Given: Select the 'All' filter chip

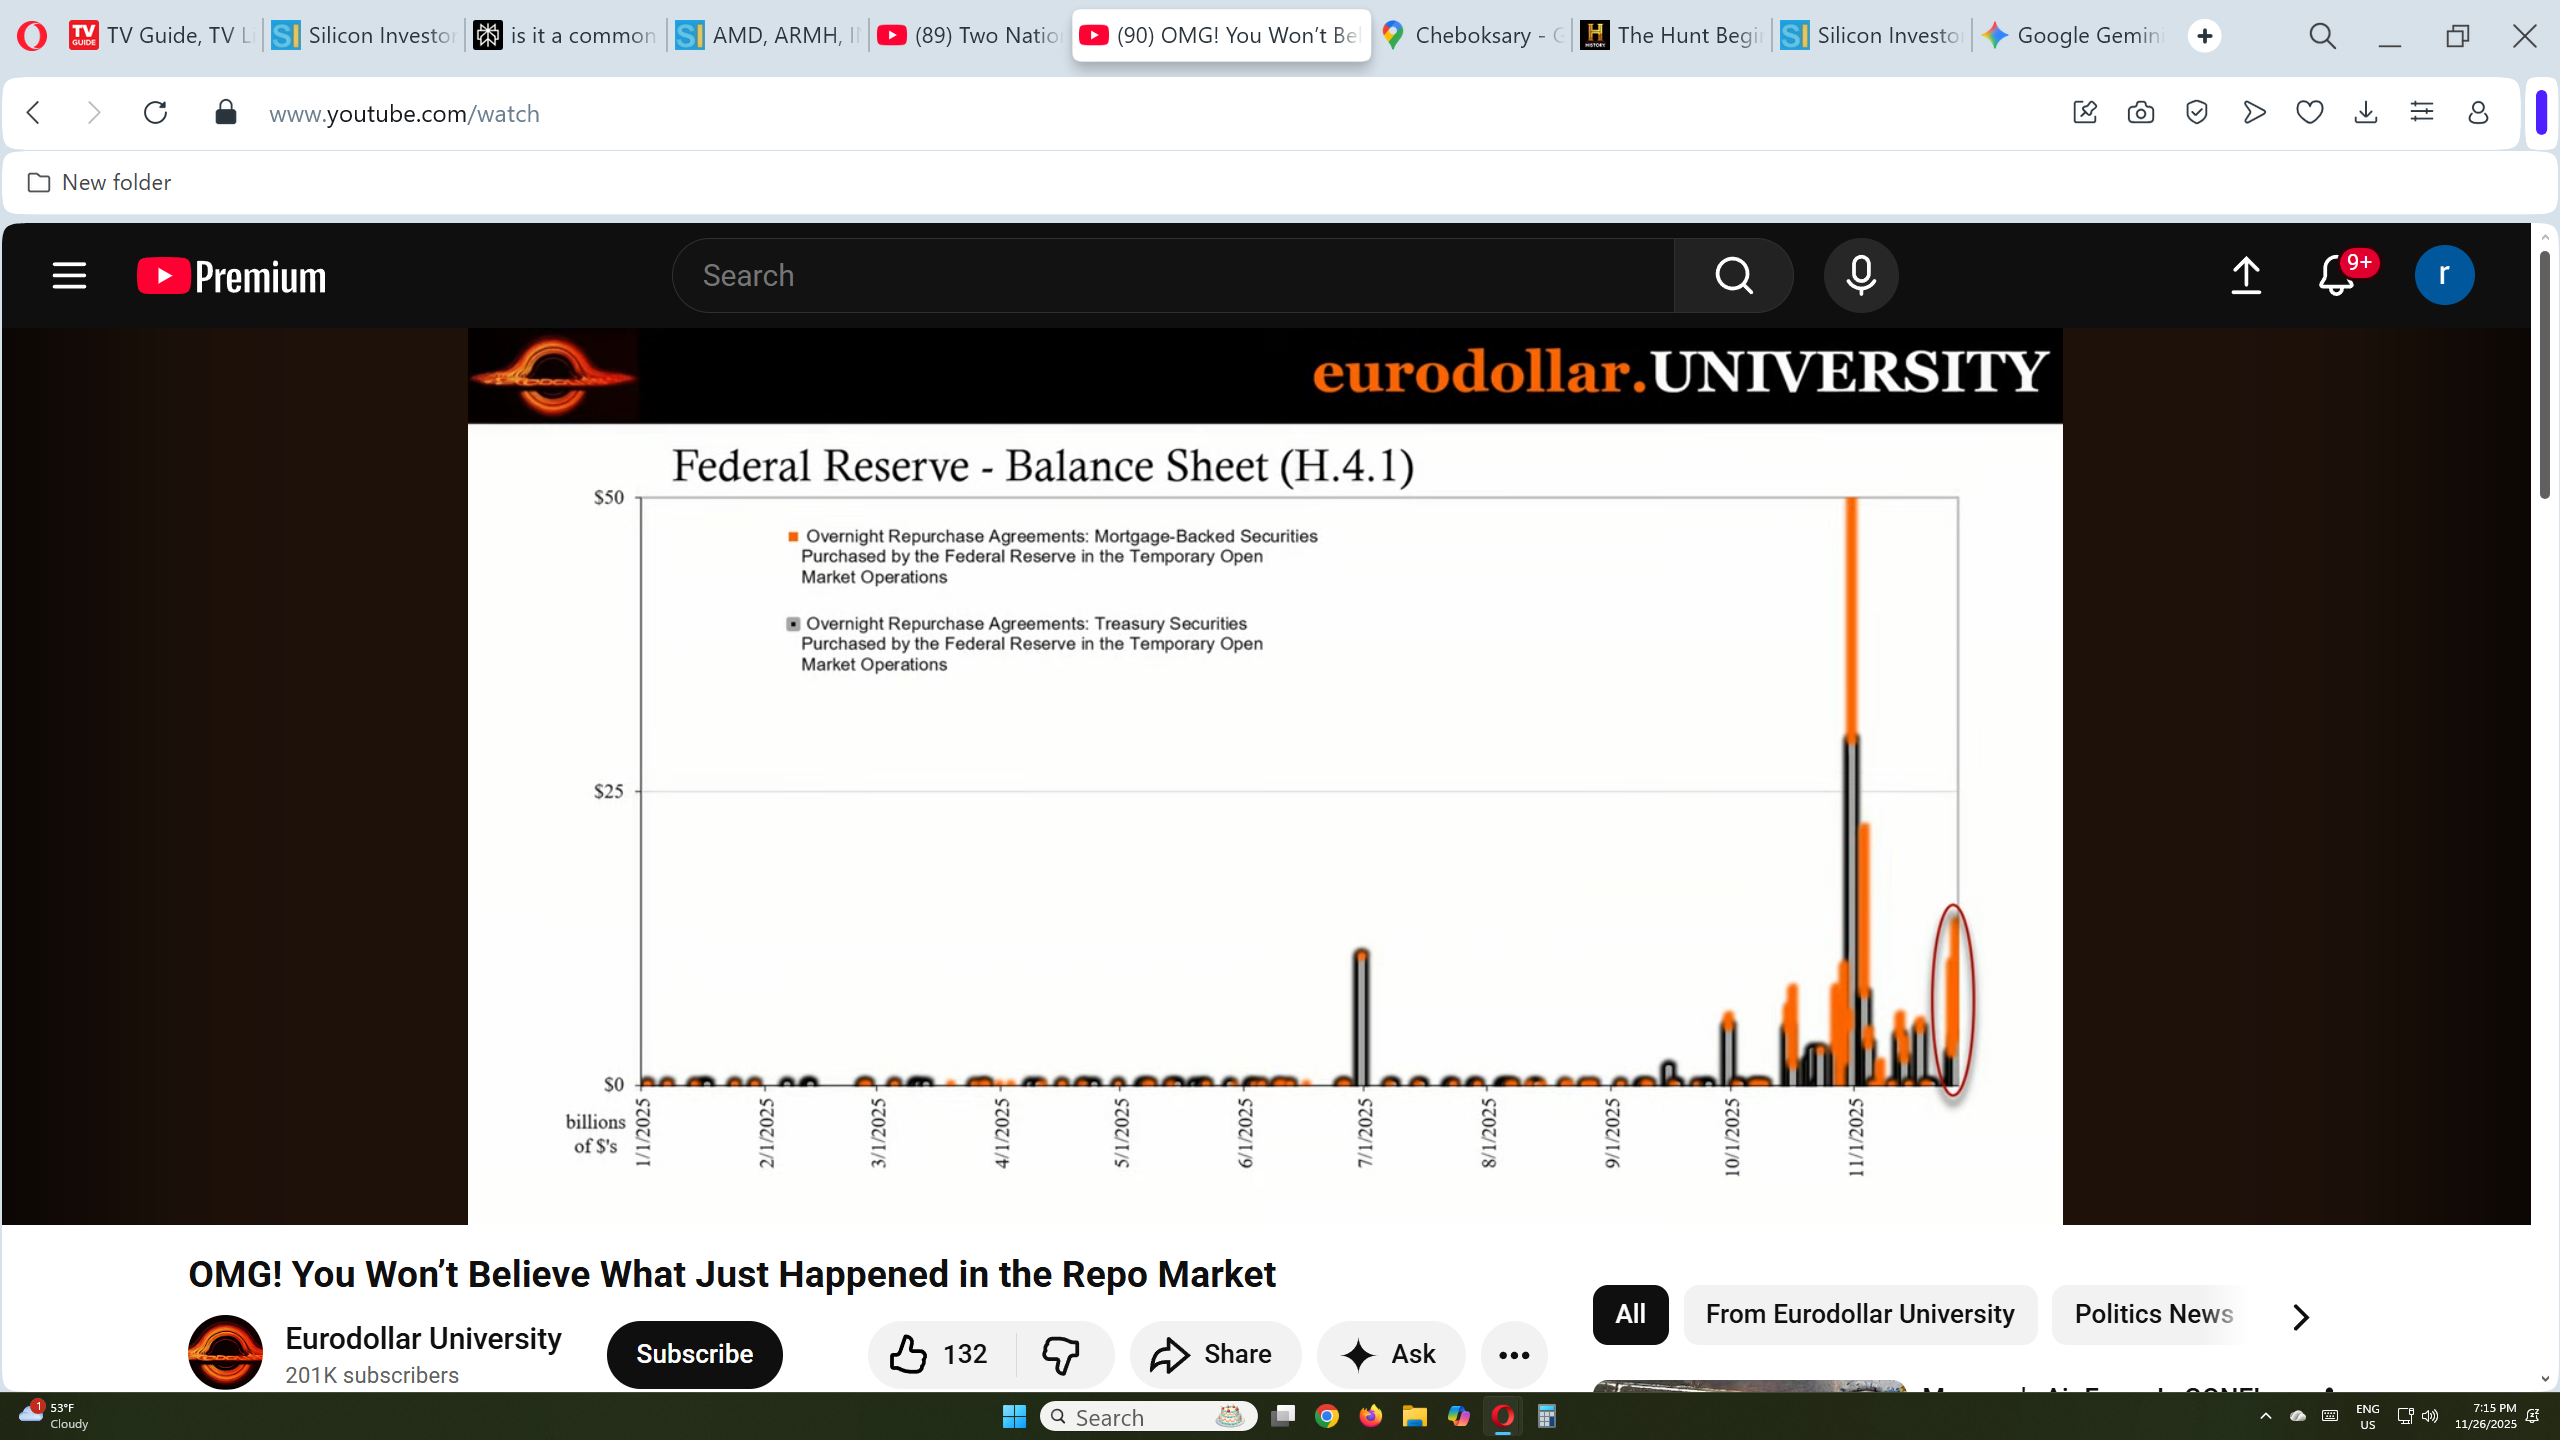Looking at the screenshot, I should pyautogui.click(x=1630, y=1314).
